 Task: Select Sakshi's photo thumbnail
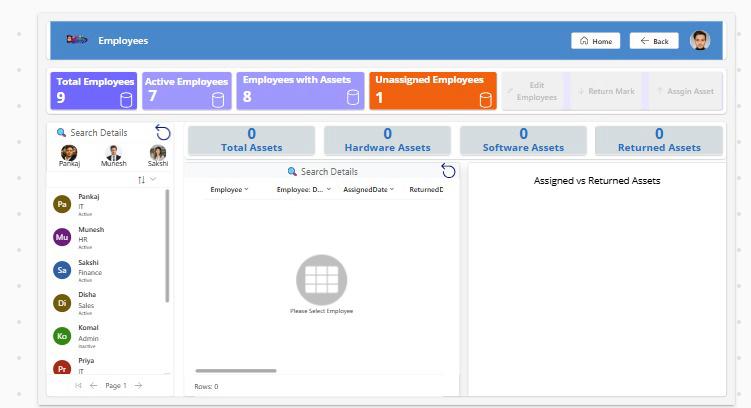[x=158, y=153]
